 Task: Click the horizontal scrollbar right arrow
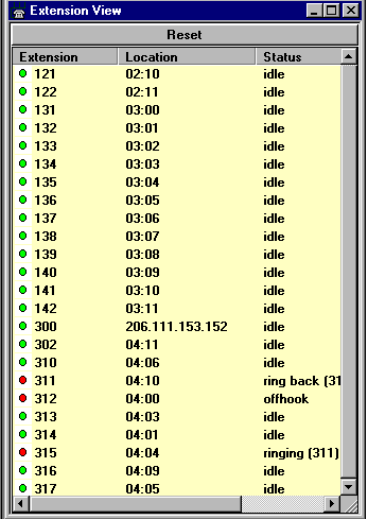(332, 504)
